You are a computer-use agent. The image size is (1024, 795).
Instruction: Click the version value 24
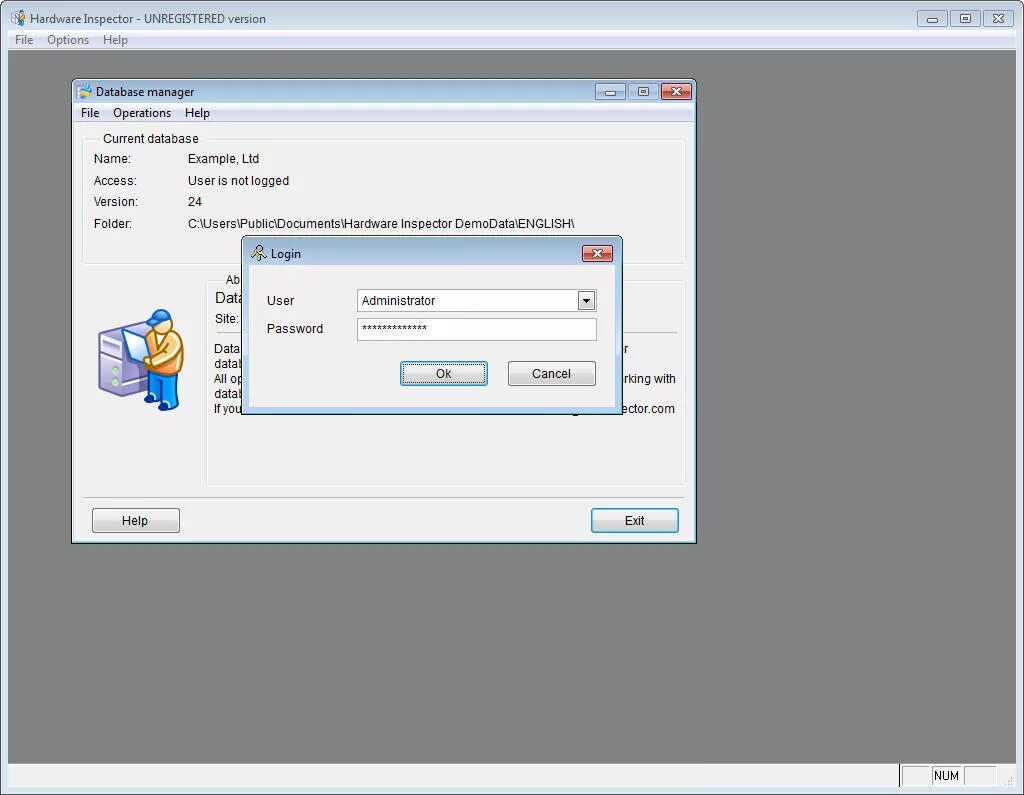(195, 202)
